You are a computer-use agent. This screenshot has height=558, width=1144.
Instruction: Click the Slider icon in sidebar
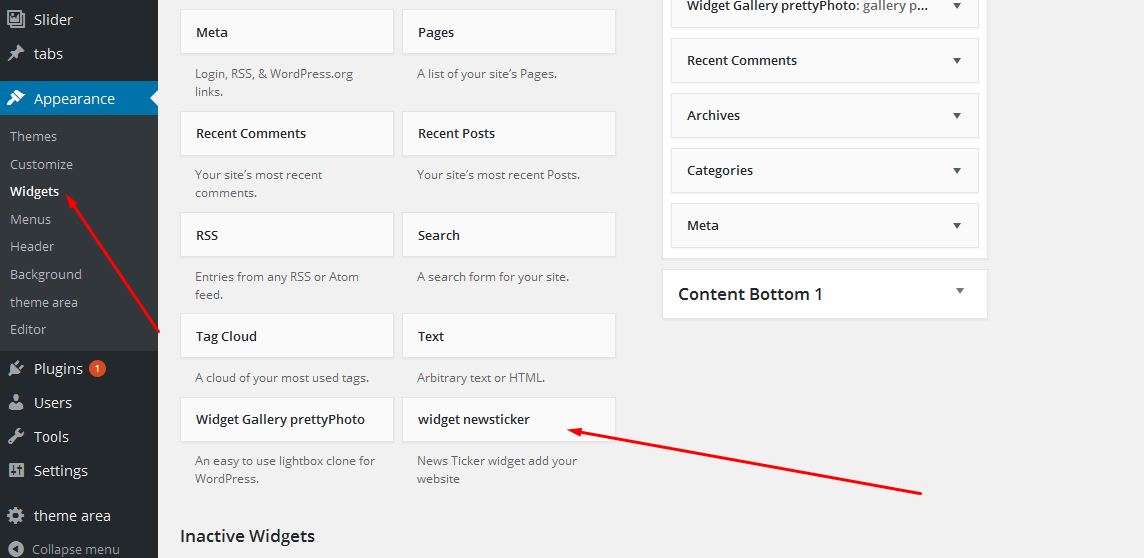(x=16, y=19)
